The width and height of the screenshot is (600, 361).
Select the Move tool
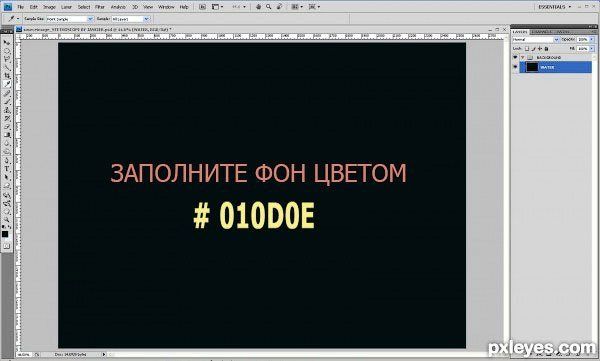(7, 42)
